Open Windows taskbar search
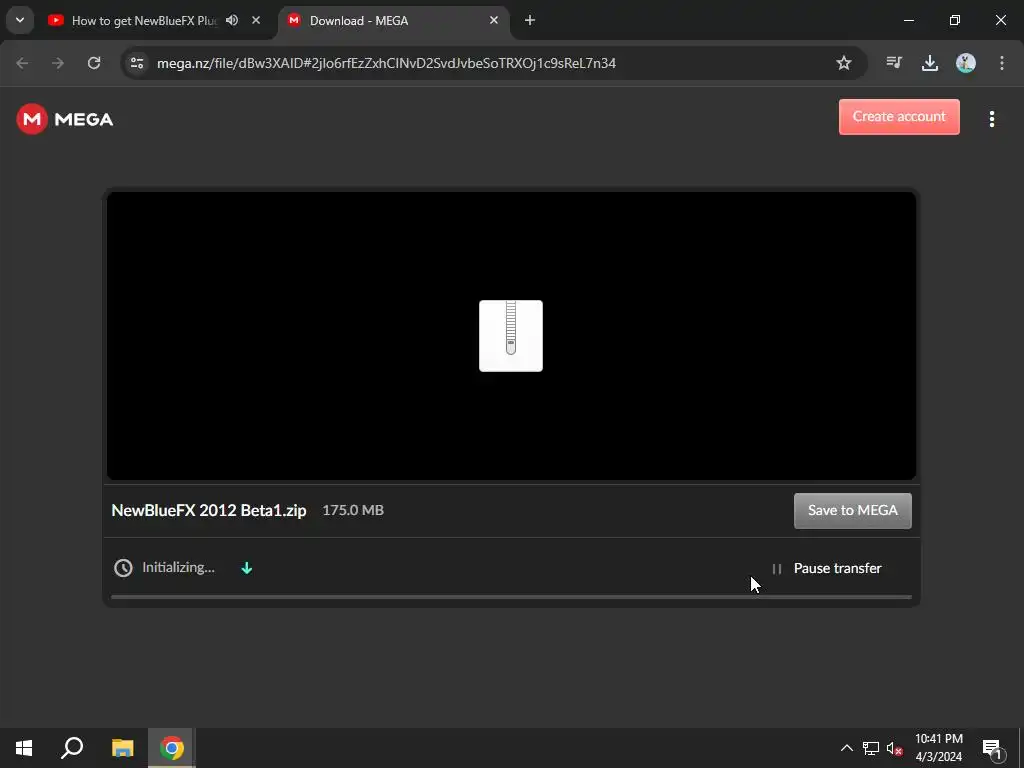1024x768 pixels. [72, 748]
